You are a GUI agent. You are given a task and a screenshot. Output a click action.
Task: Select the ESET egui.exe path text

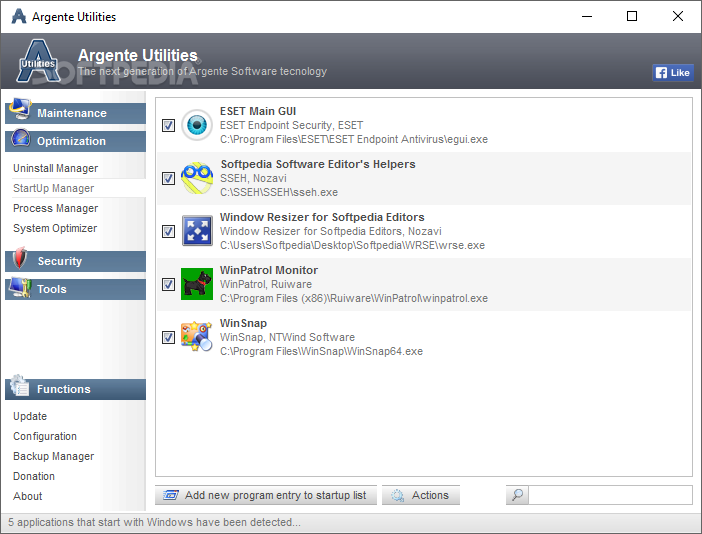coord(354,139)
